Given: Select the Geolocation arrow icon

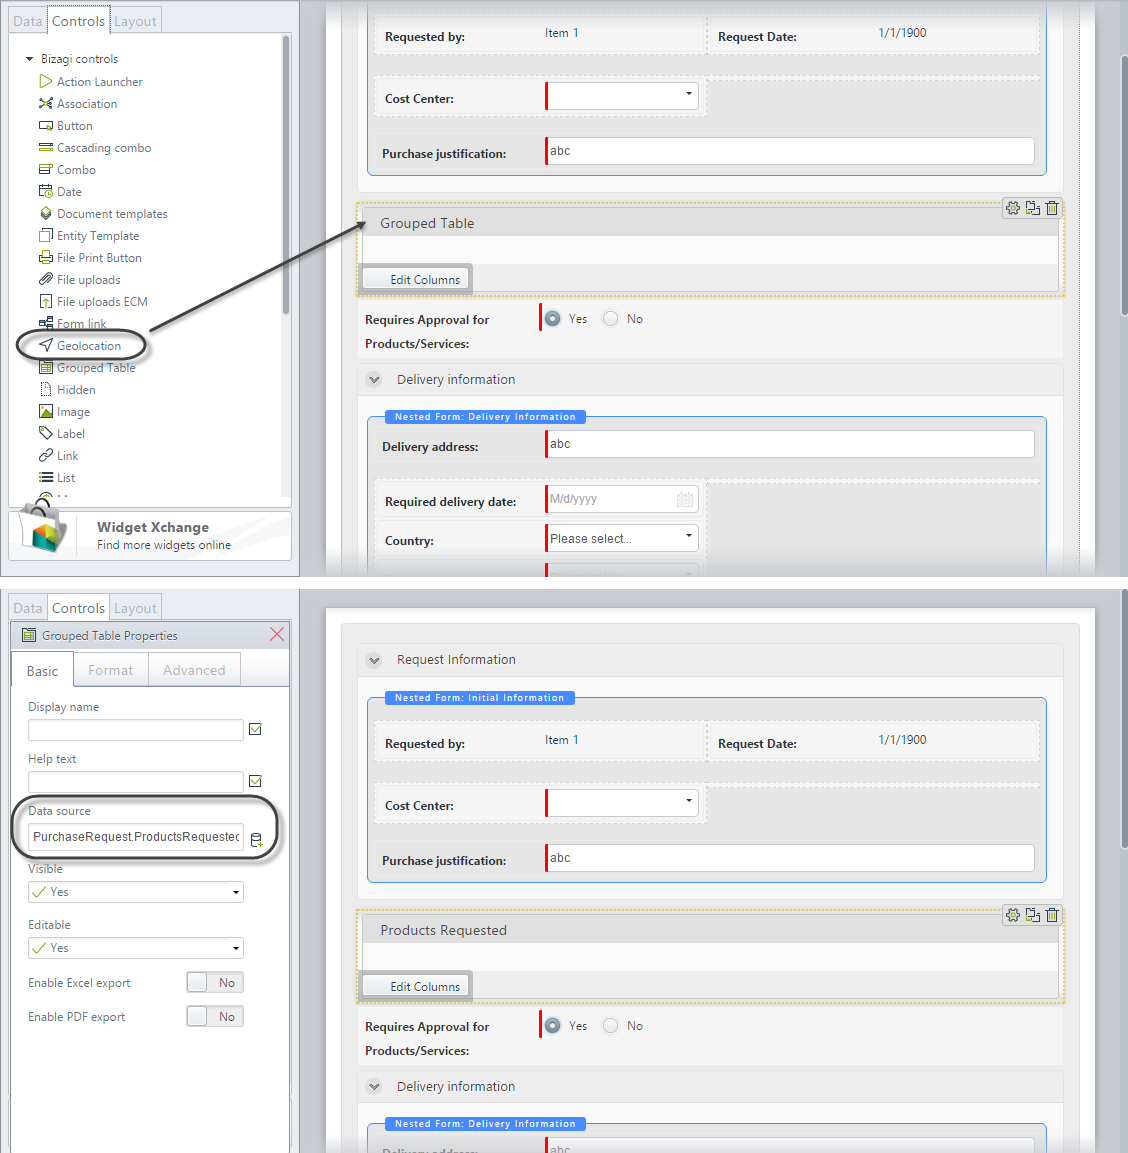Looking at the screenshot, I should coord(46,345).
